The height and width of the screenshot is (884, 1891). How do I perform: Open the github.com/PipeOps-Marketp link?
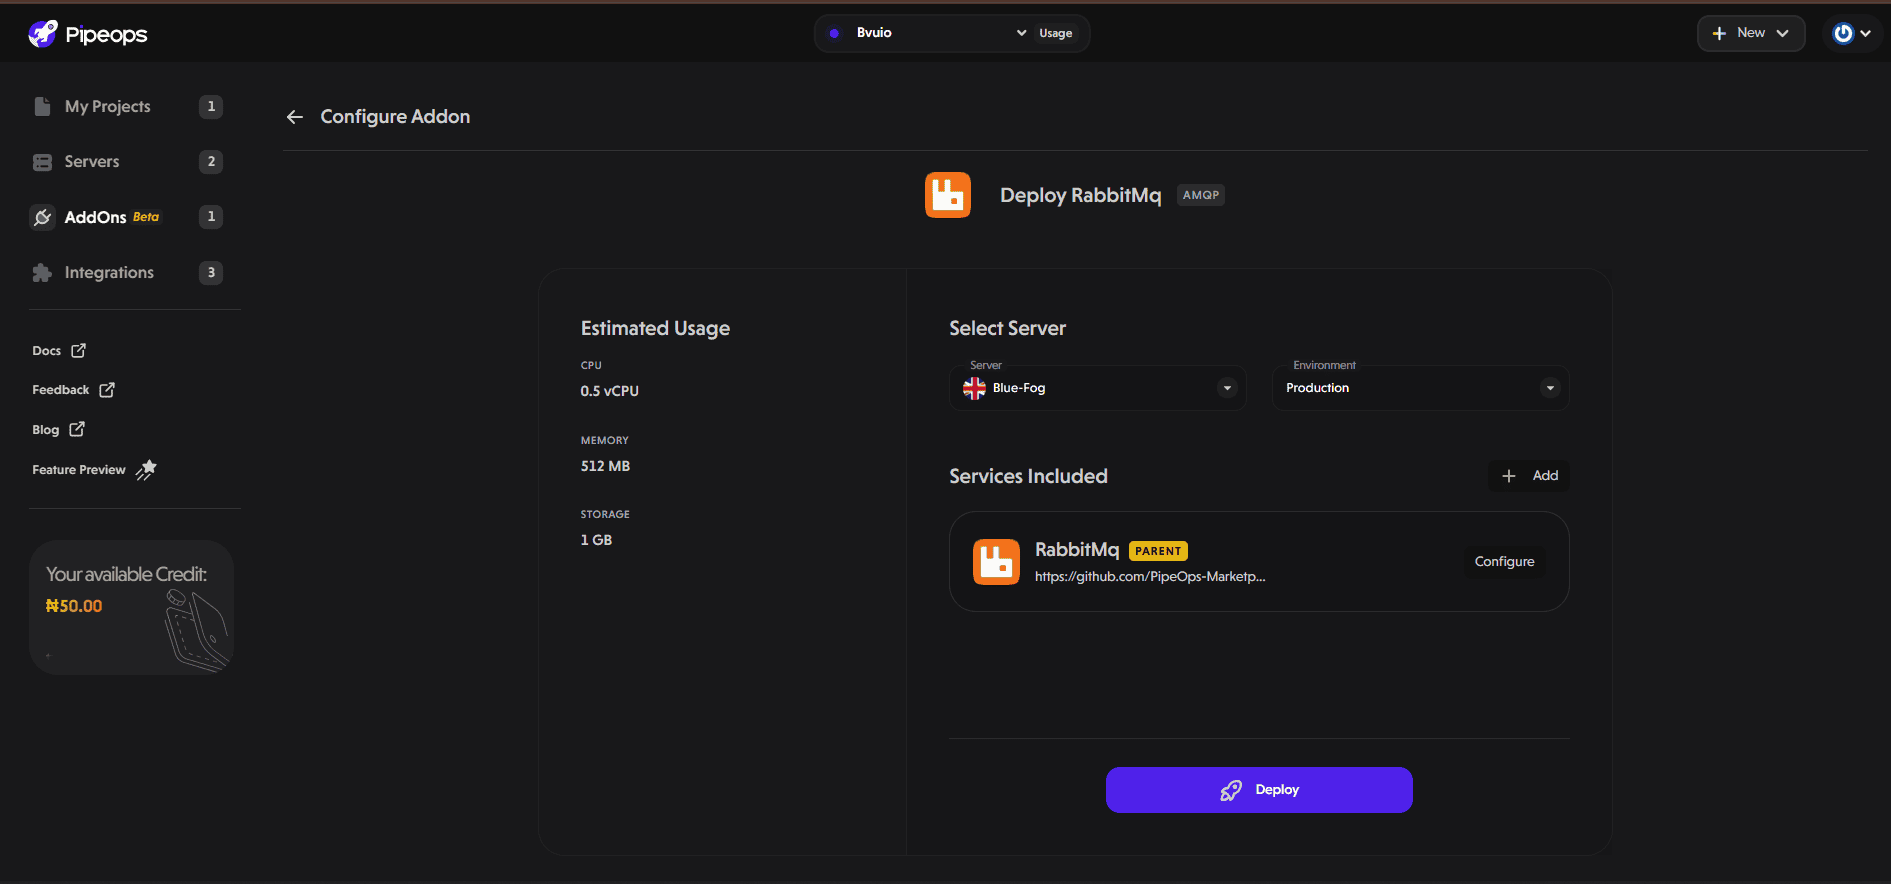pyautogui.click(x=1150, y=576)
